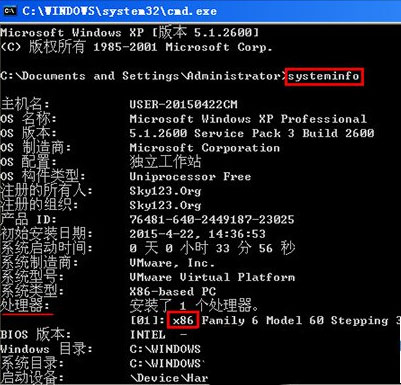Viewport: 401px width, 385px height.
Task: Click the x86 Family 6 Model 60 line
Action: [x=265, y=321]
